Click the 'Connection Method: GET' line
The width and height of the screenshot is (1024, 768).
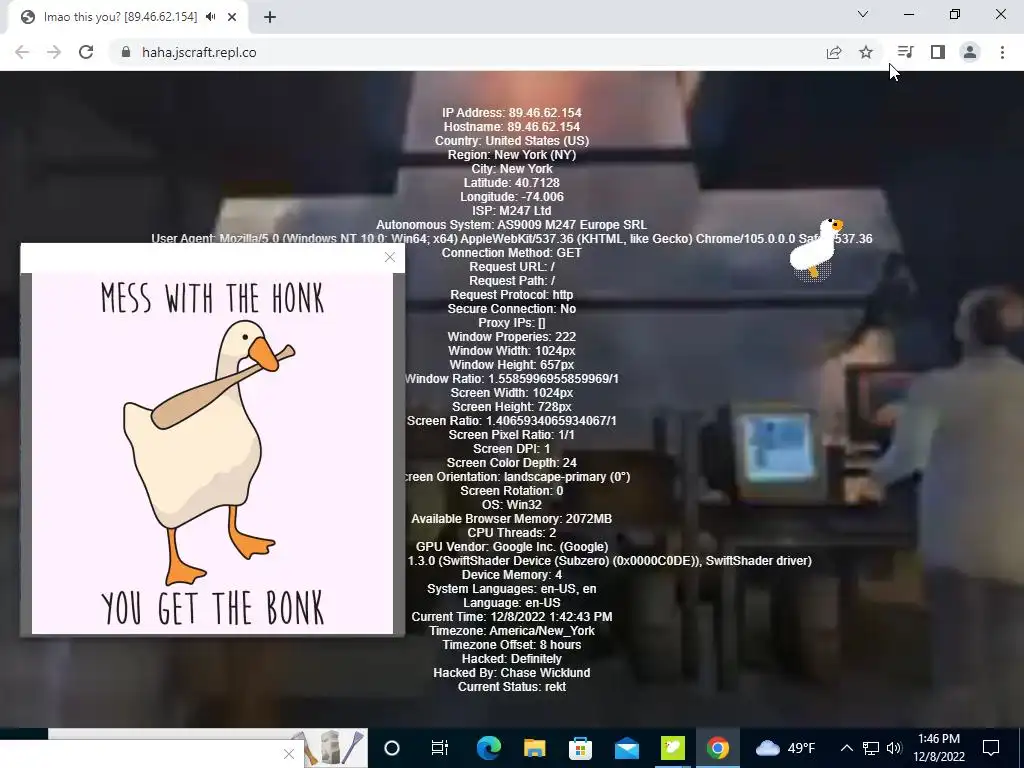click(512, 253)
